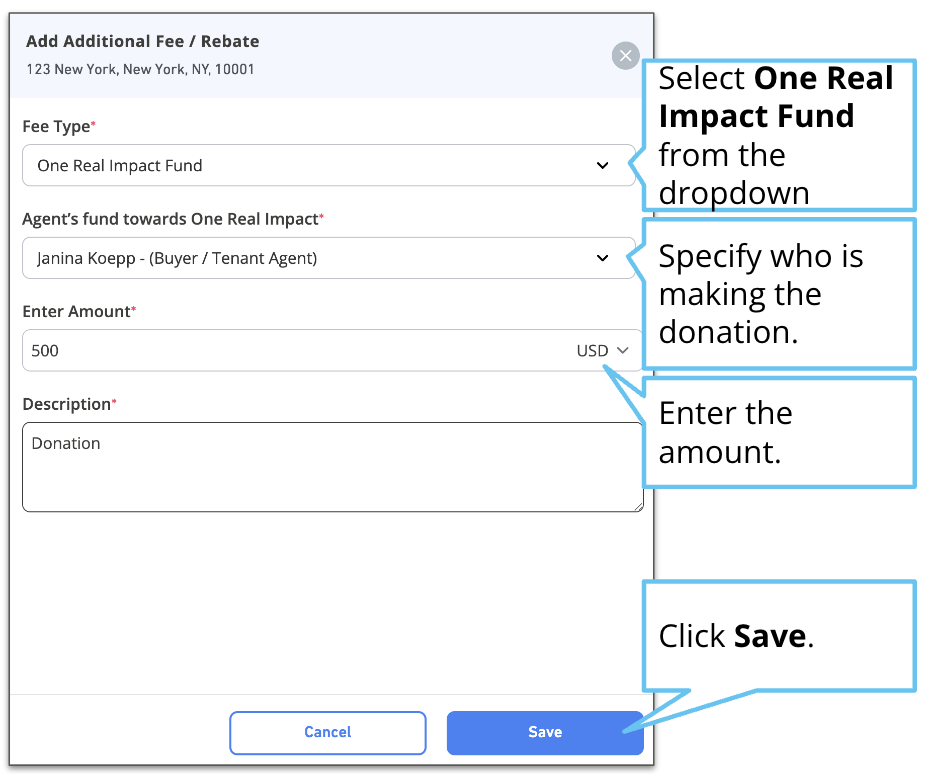Open the Agent's fund towards One Real Impact dropdown
Screen dimensions: 932x774
coord(329,258)
